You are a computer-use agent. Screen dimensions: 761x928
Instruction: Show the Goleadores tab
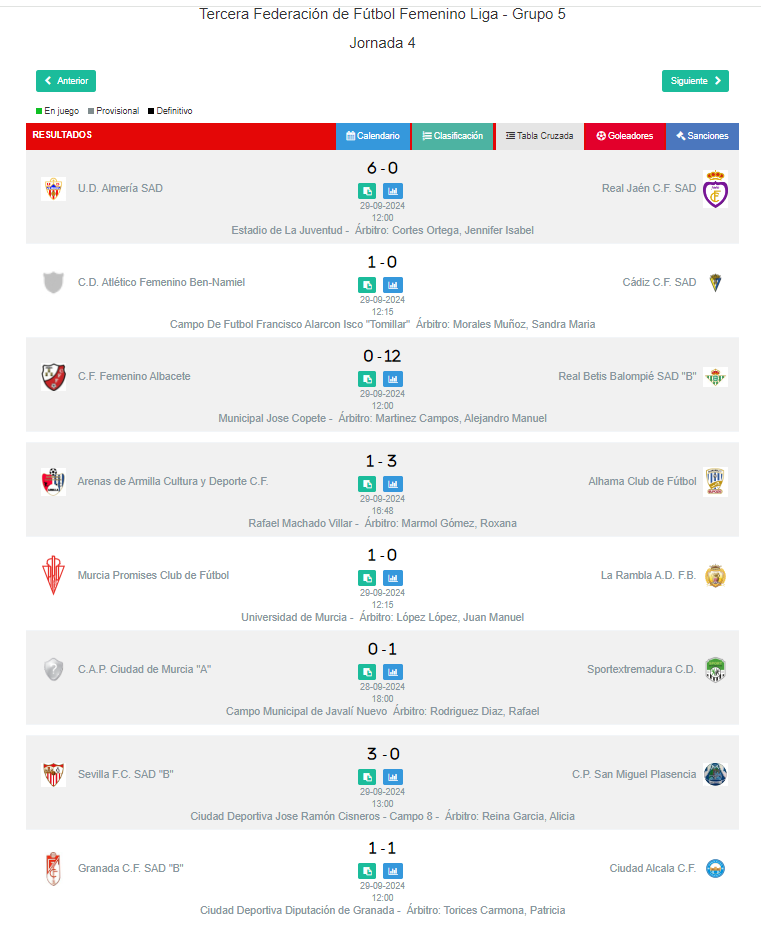point(625,136)
